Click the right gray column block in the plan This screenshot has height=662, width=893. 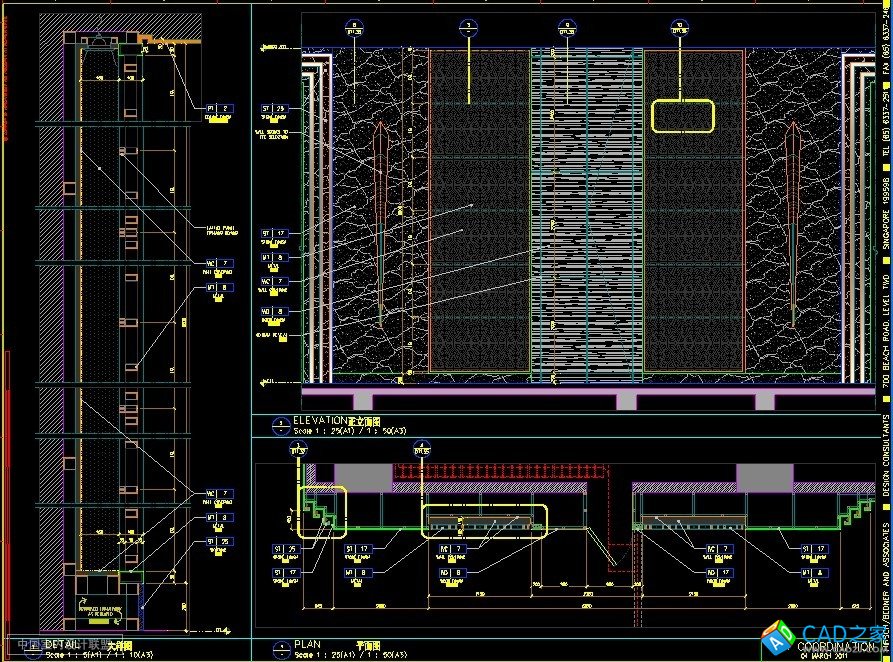click(x=764, y=477)
